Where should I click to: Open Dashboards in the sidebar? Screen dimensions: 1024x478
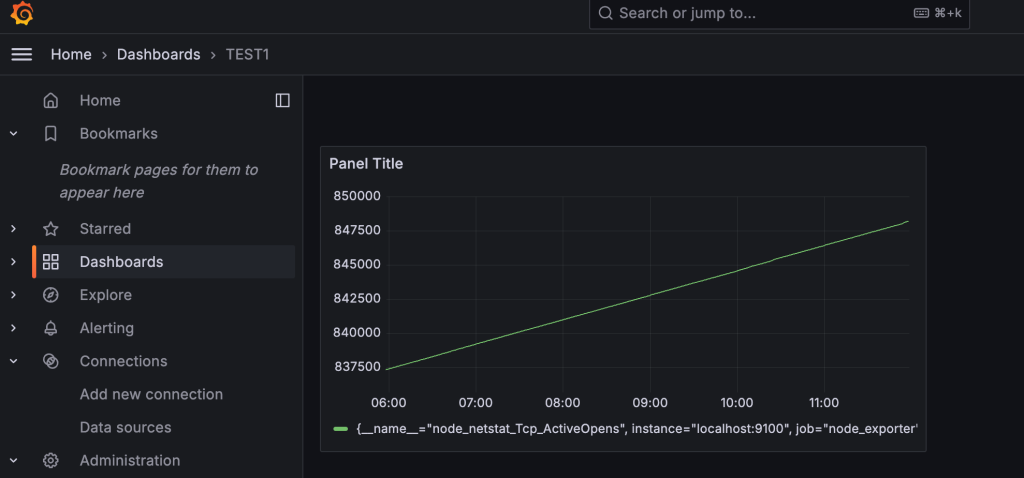click(x=121, y=262)
